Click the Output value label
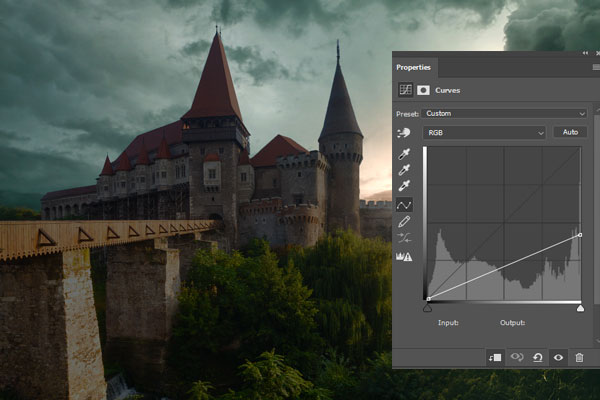Screen dimensions: 600x400 [x=512, y=323]
